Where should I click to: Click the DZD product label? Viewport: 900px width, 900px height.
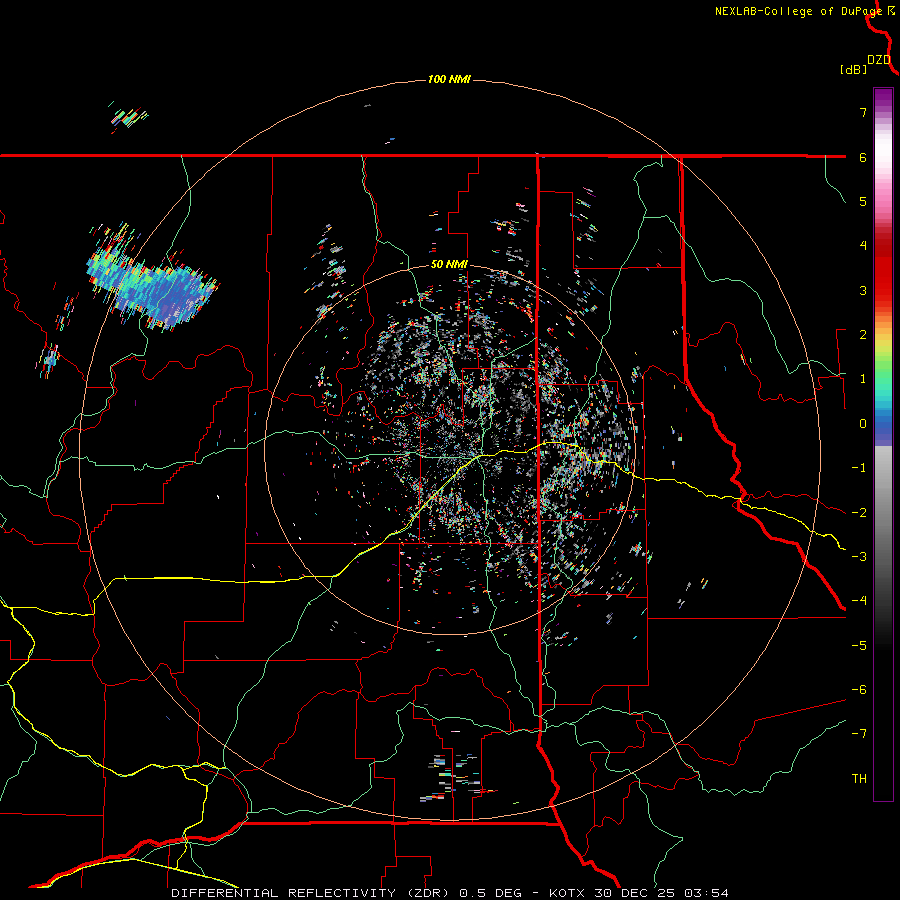pyautogui.click(x=879, y=60)
